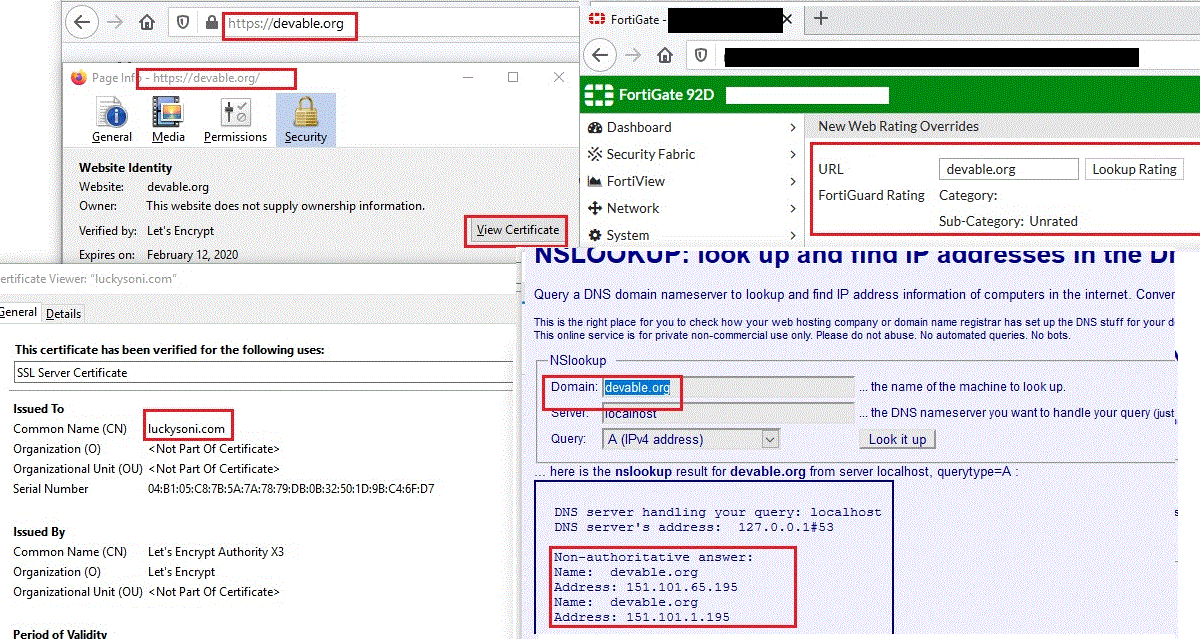Click forward arrow in devable.org browser
1200x639 pixels.
click(116, 22)
